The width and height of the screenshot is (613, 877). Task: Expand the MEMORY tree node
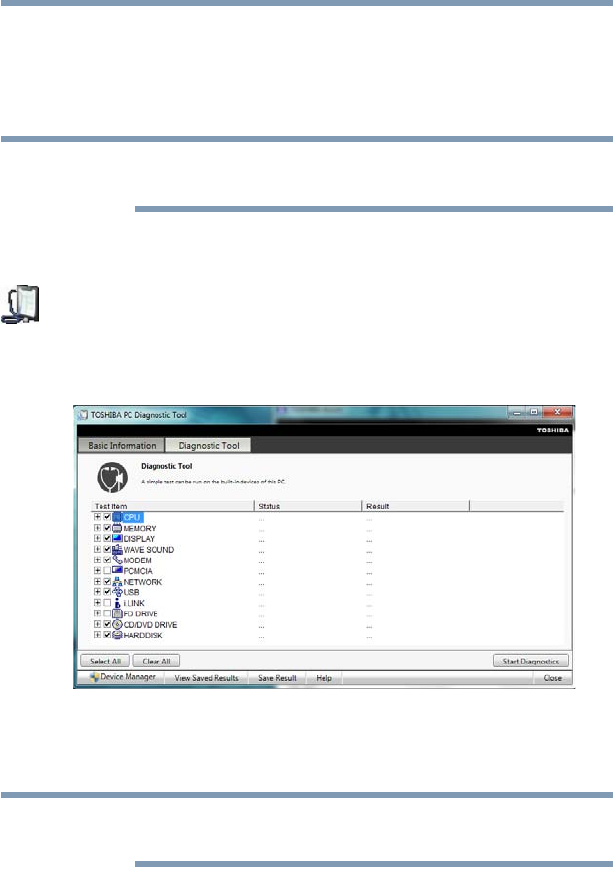97,528
